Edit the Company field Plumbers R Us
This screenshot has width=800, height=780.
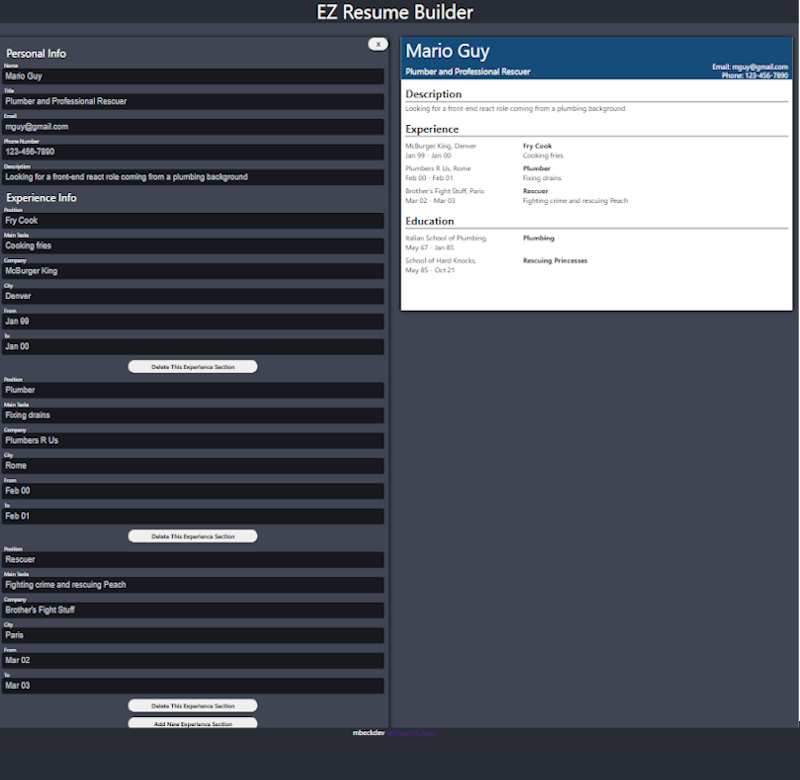coord(193,441)
